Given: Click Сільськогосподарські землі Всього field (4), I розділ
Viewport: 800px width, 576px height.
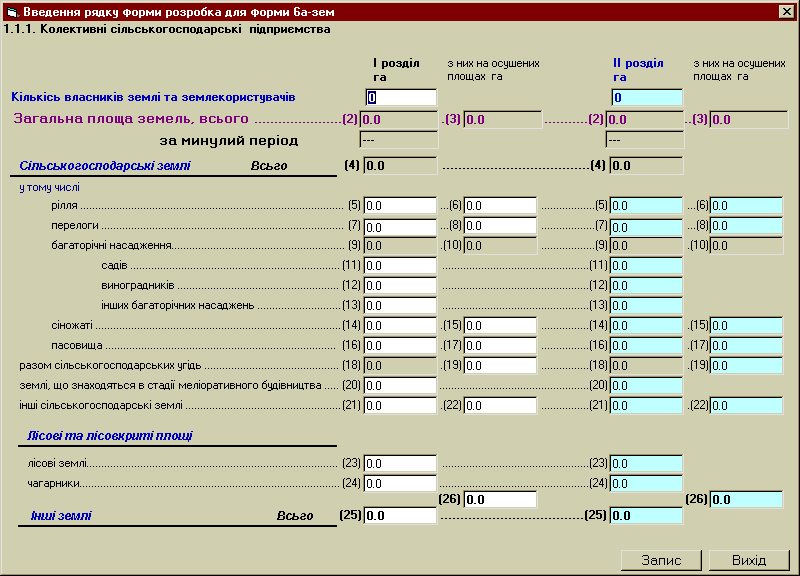Looking at the screenshot, I should pos(400,166).
